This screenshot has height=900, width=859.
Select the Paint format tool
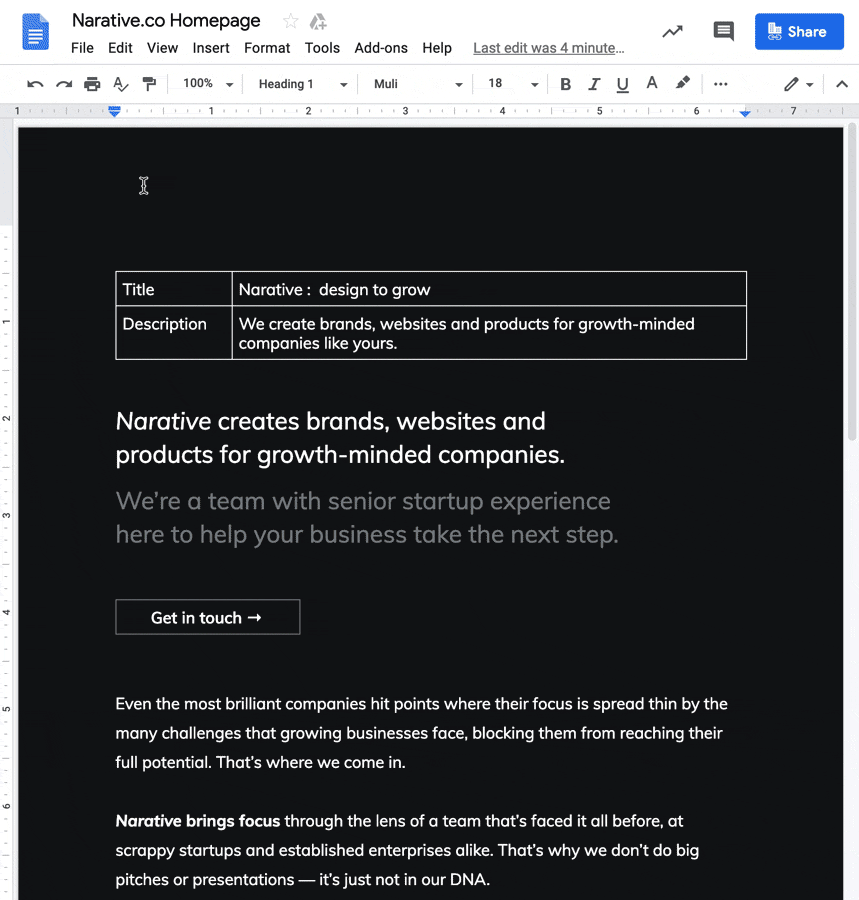pos(149,84)
